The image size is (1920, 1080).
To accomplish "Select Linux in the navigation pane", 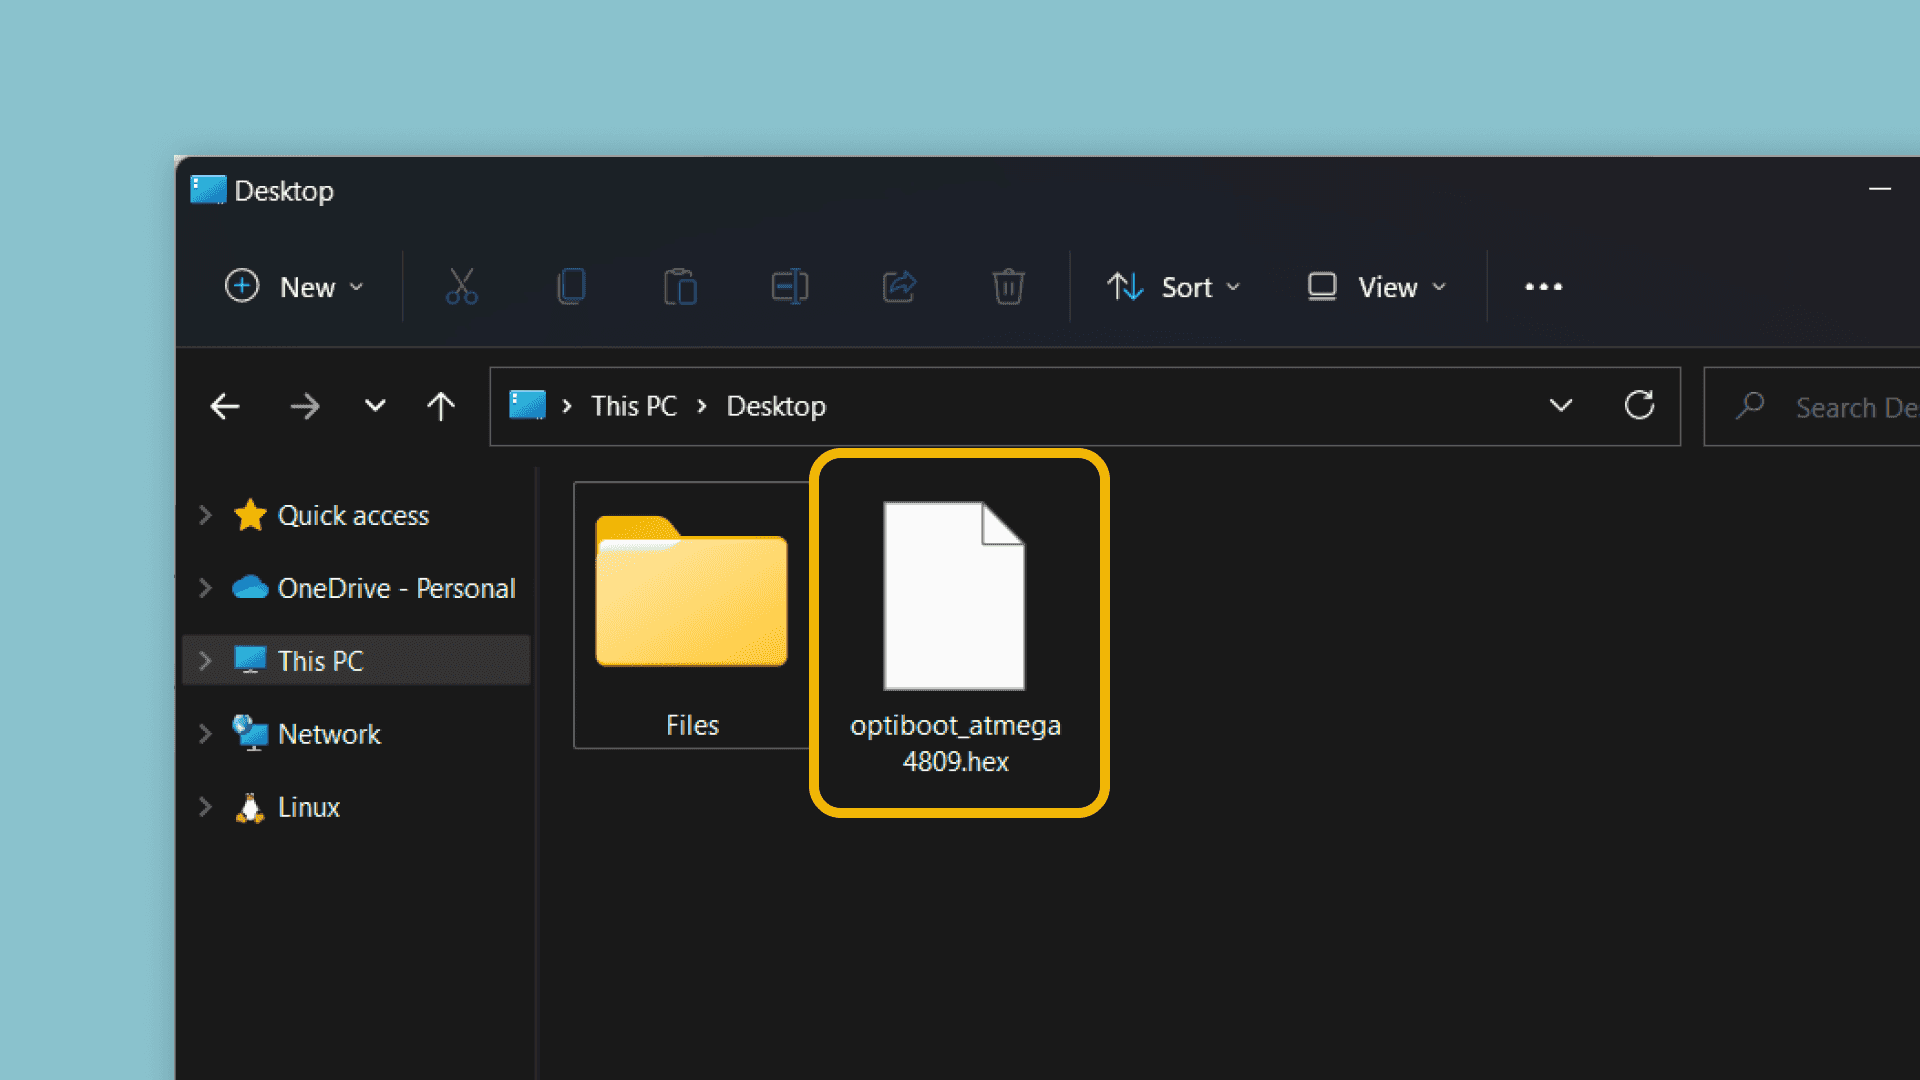I will (x=308, y=807).
